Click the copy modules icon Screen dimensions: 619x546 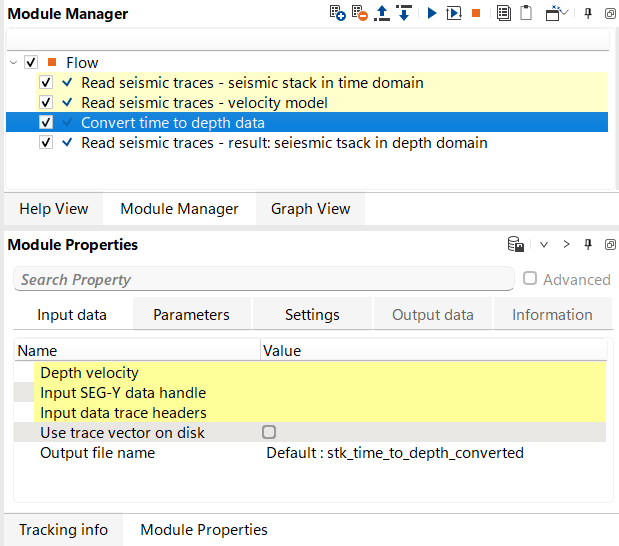pos(503,14)
